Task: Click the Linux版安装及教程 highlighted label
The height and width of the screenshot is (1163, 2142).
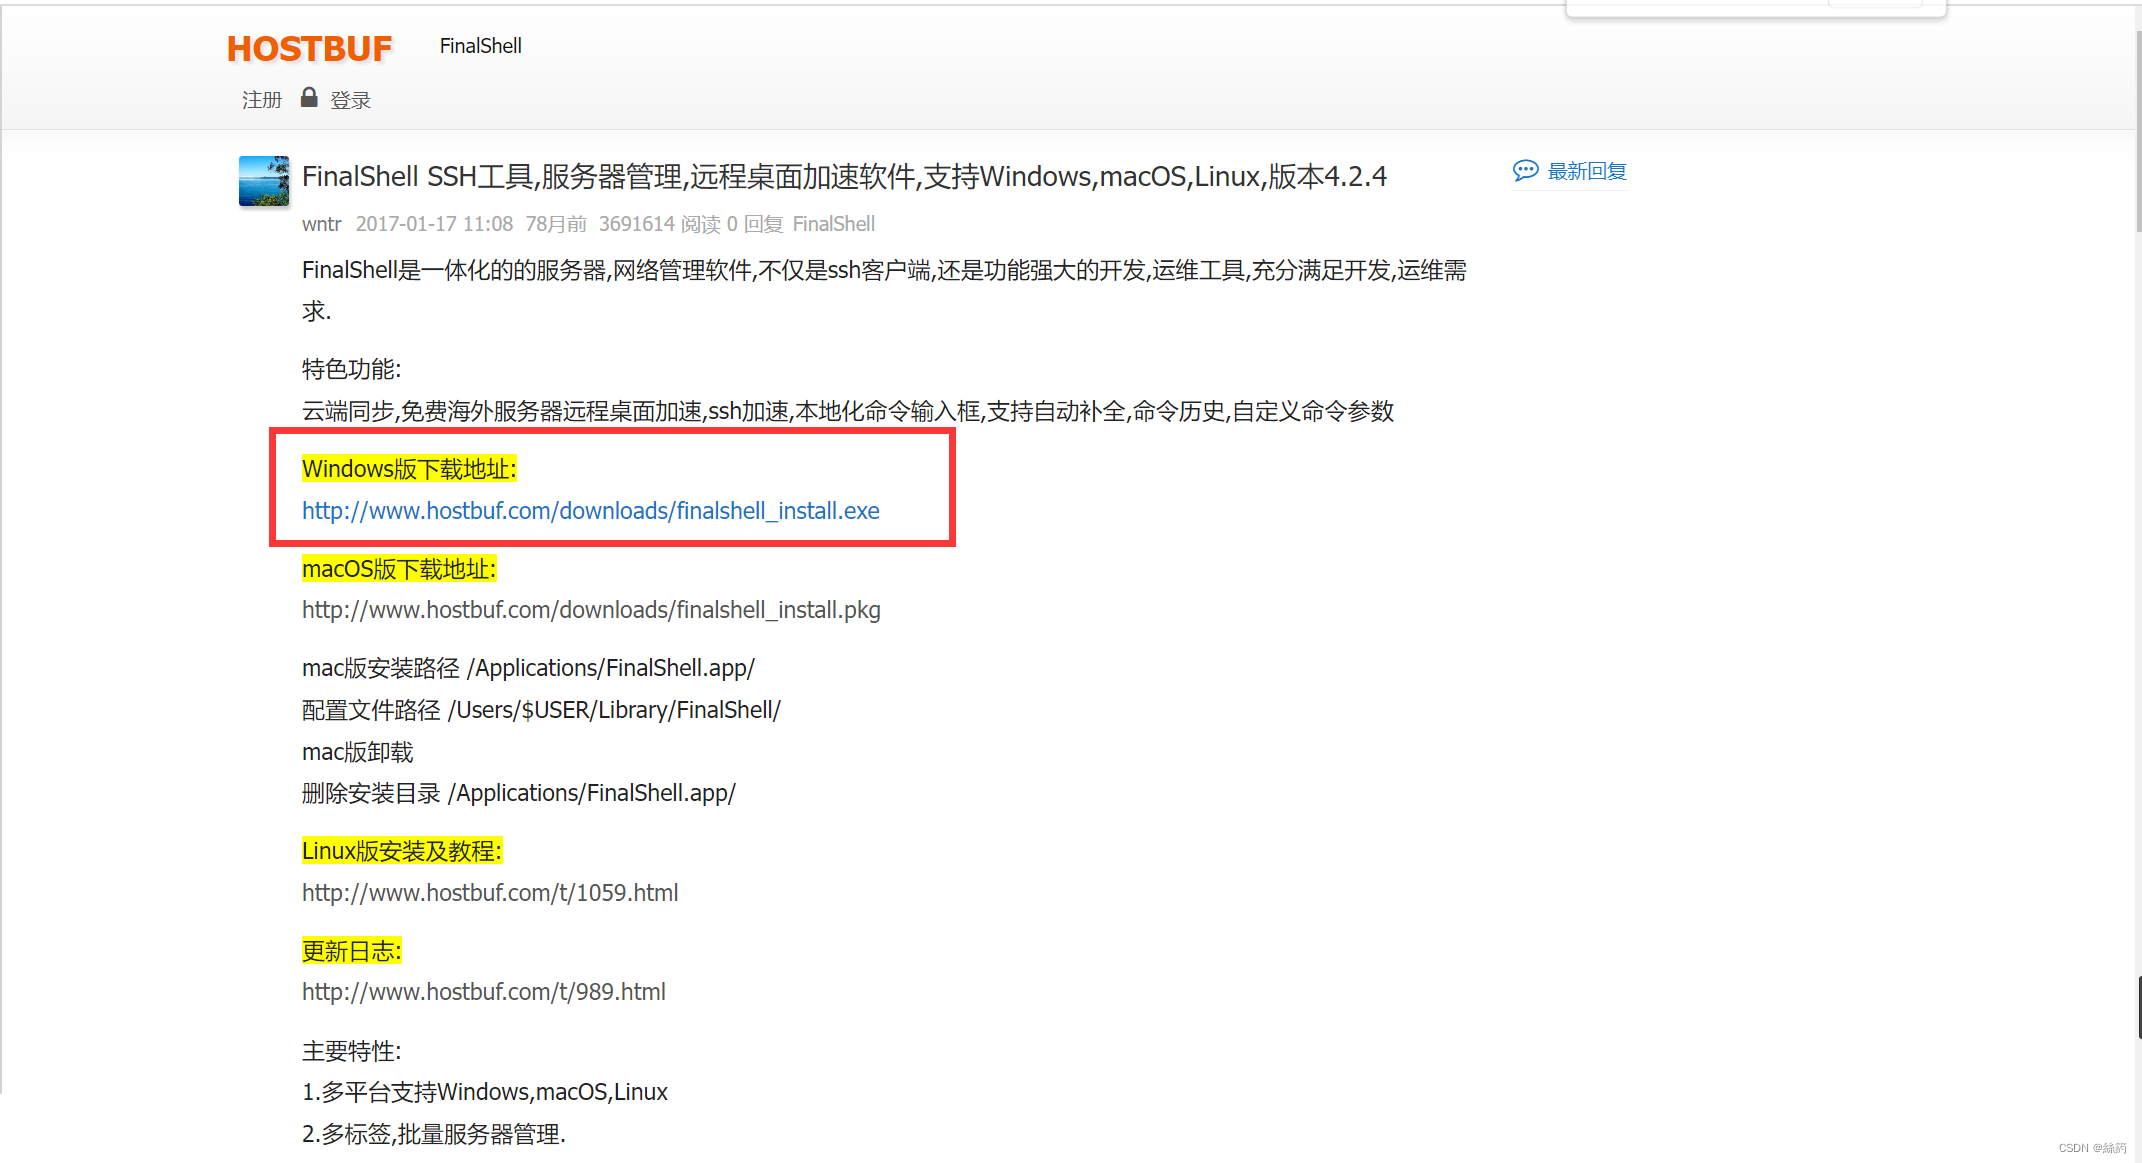Action: point(402,851)
